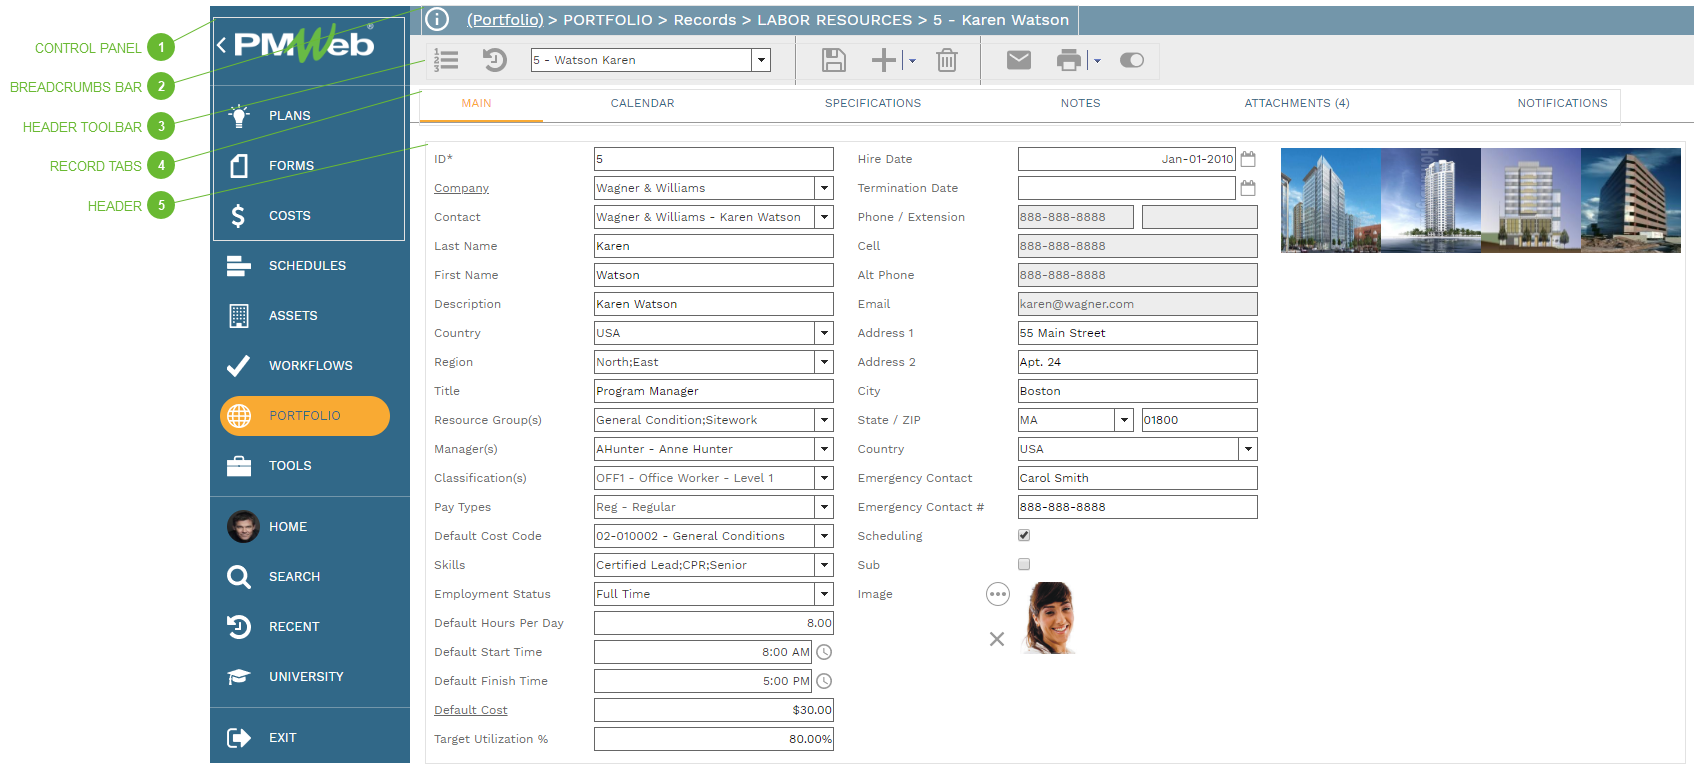This screenshot has height=769, width=1697.
Task: Click the info icon in breadcrumbs bar
Action: (x=437, y=20)
